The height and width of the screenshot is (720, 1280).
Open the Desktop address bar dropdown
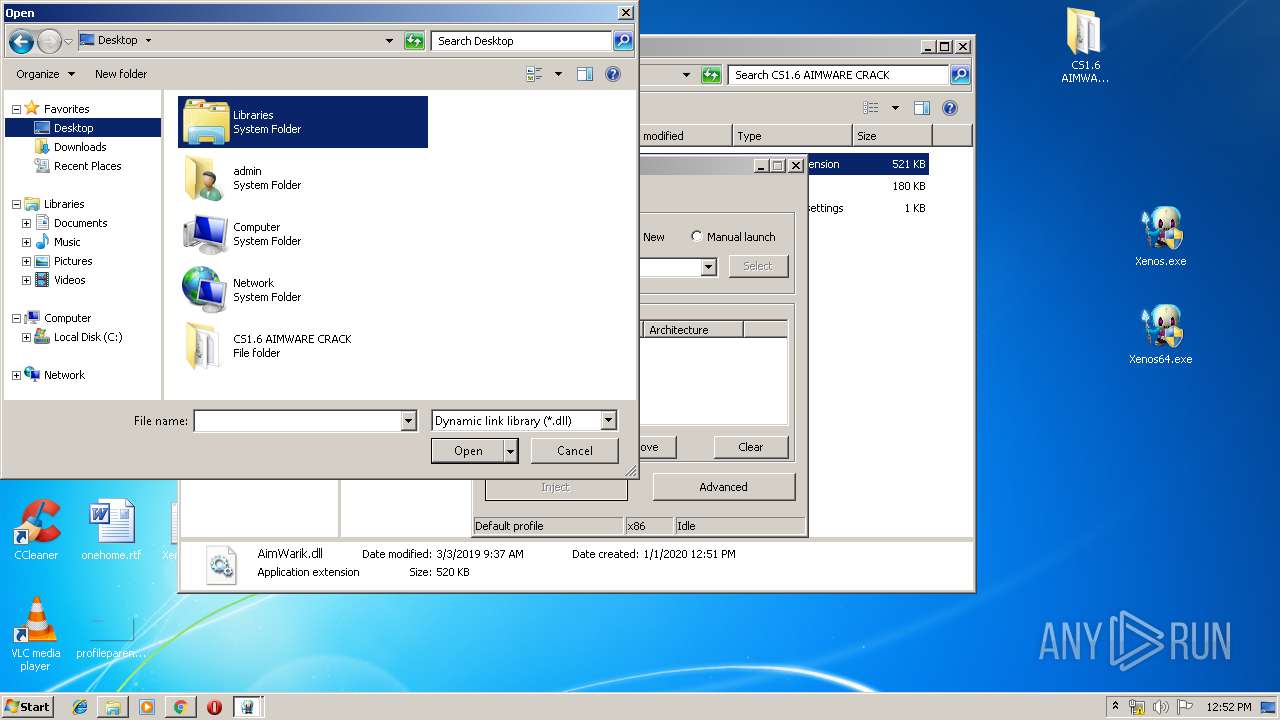[x=390, y=41]
